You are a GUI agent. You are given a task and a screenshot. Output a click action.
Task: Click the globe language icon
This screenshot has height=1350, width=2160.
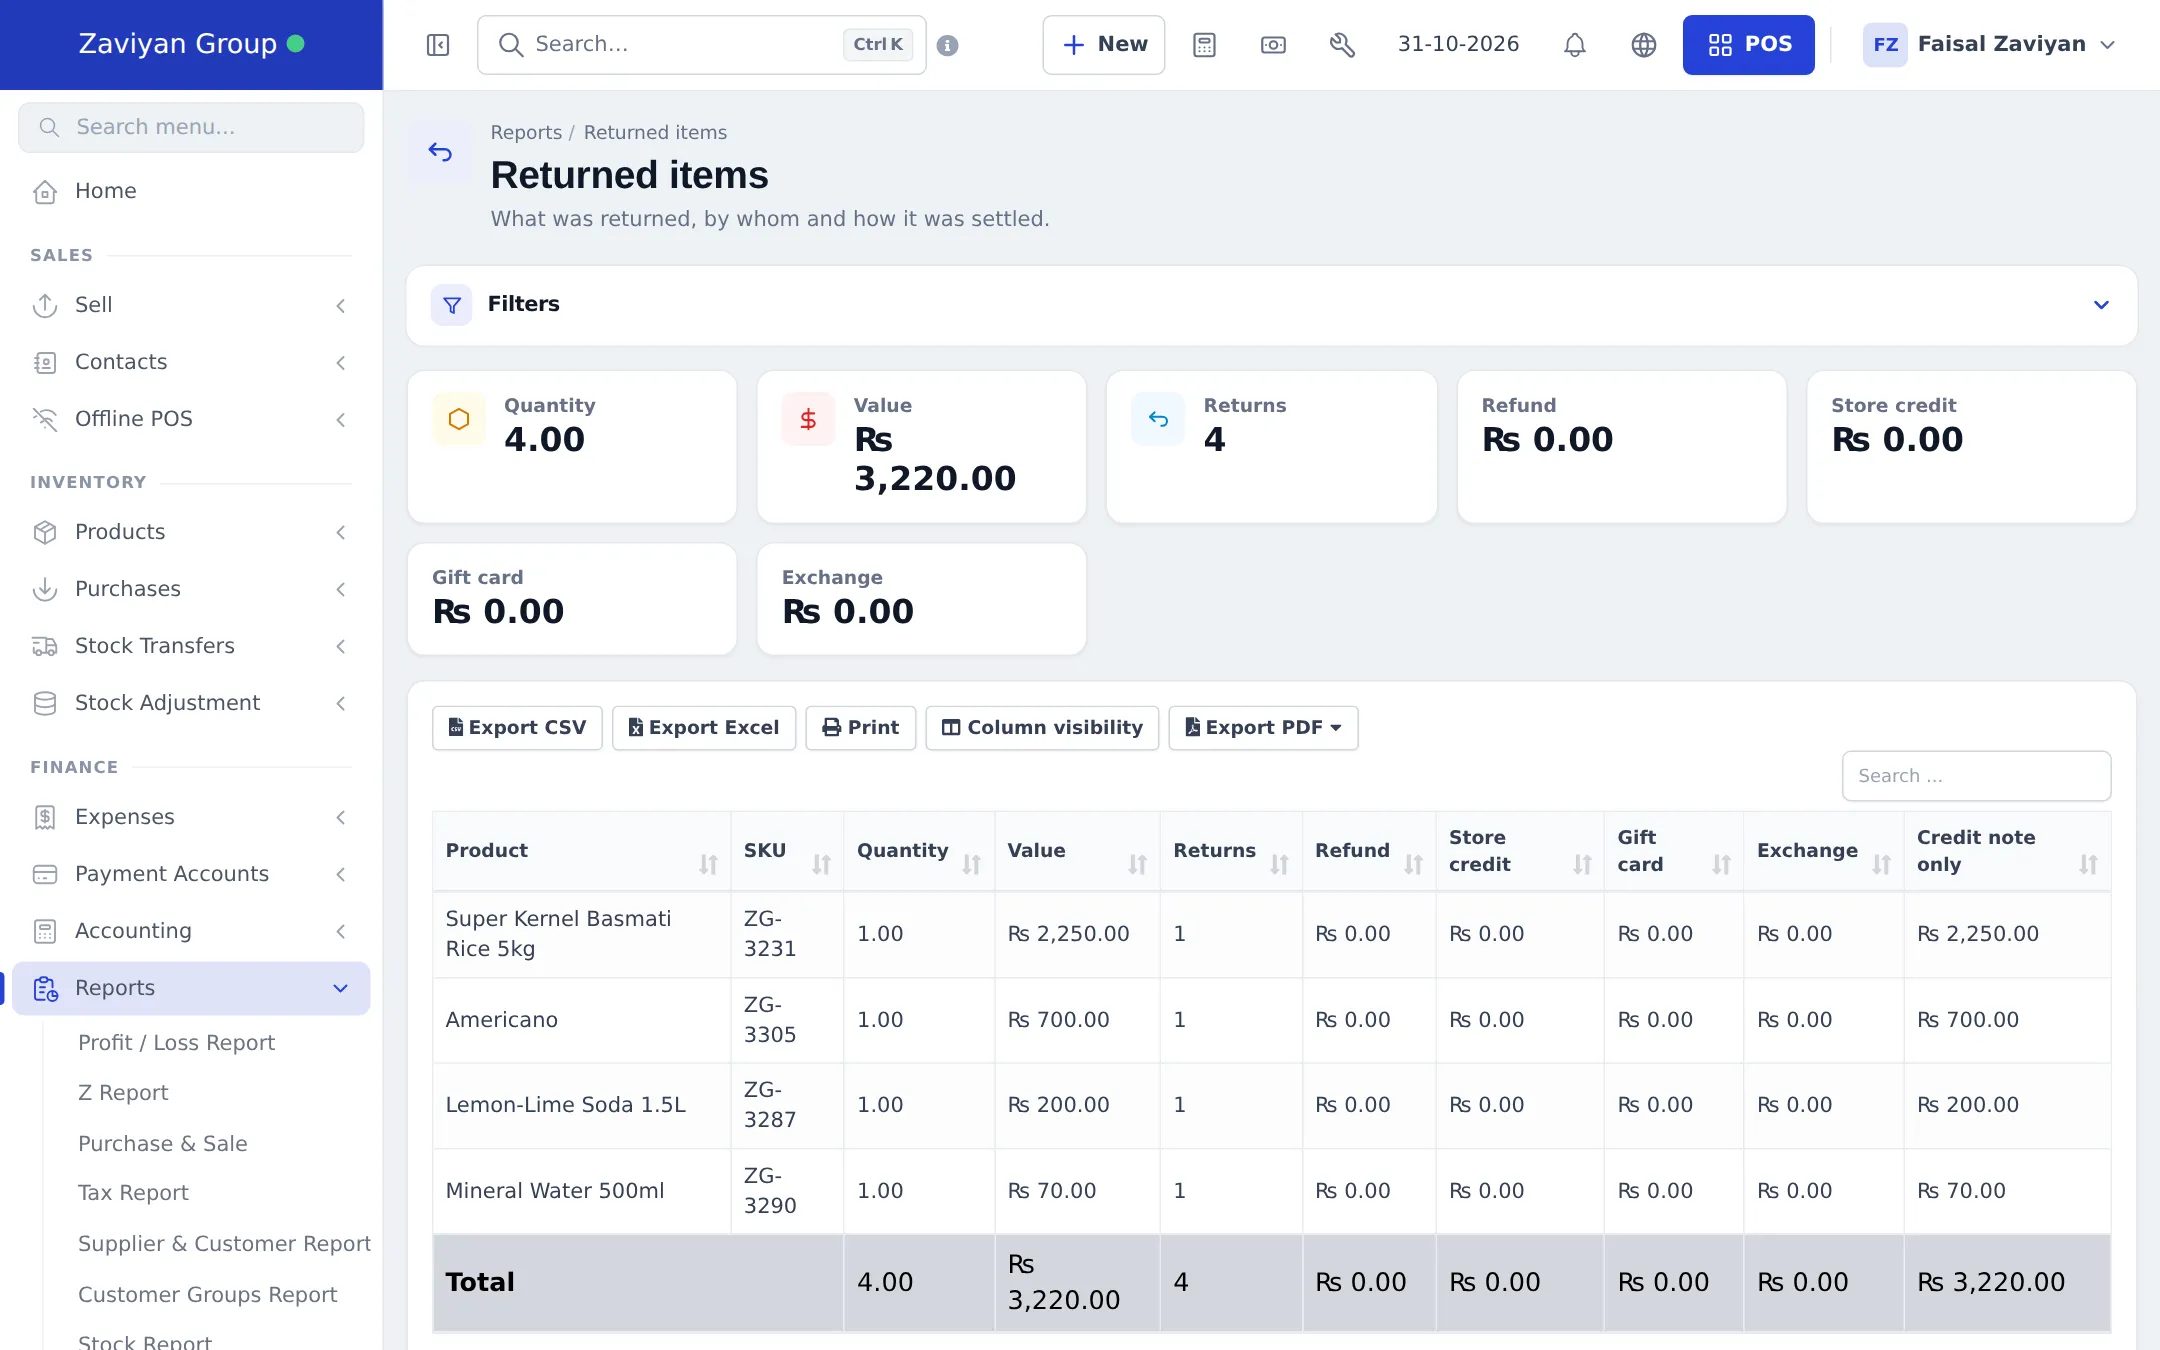coord(1644,45)
